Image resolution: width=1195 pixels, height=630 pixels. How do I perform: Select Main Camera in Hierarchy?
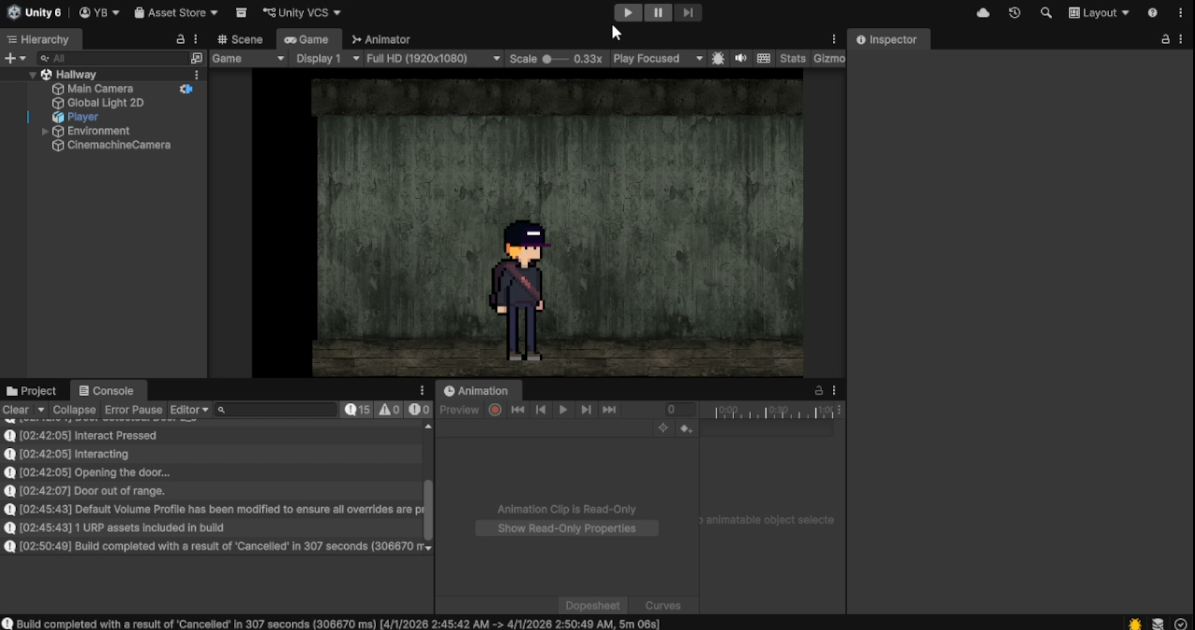[x=99, y=88]
